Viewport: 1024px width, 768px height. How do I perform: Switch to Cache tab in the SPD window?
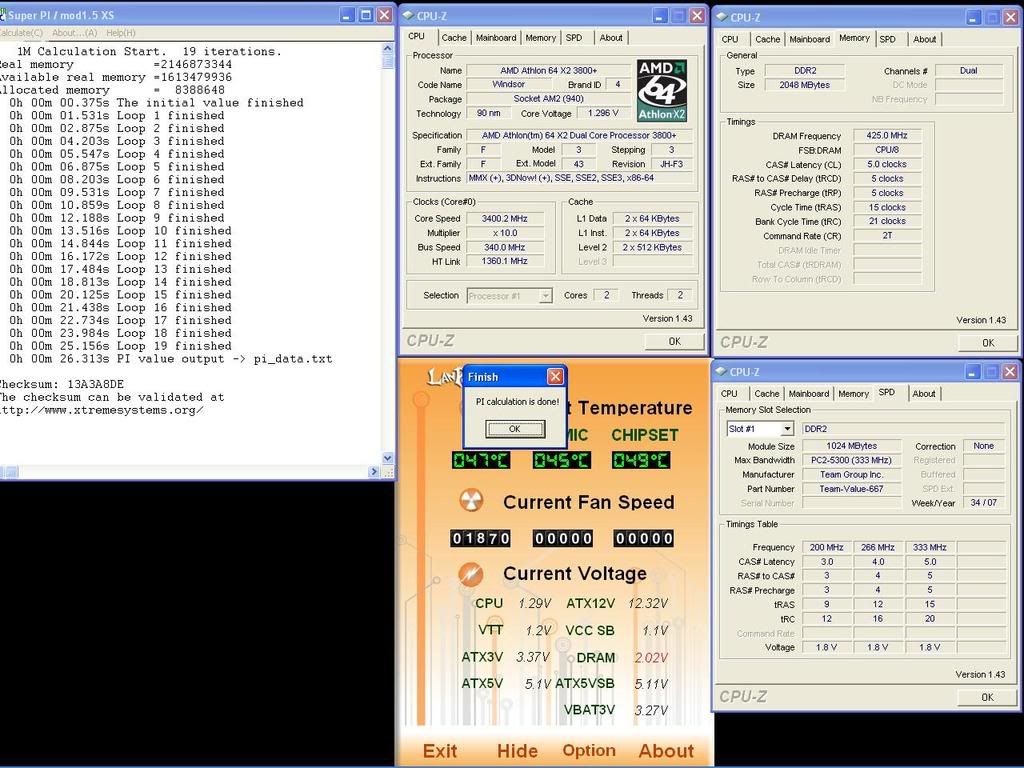(767, 394)
